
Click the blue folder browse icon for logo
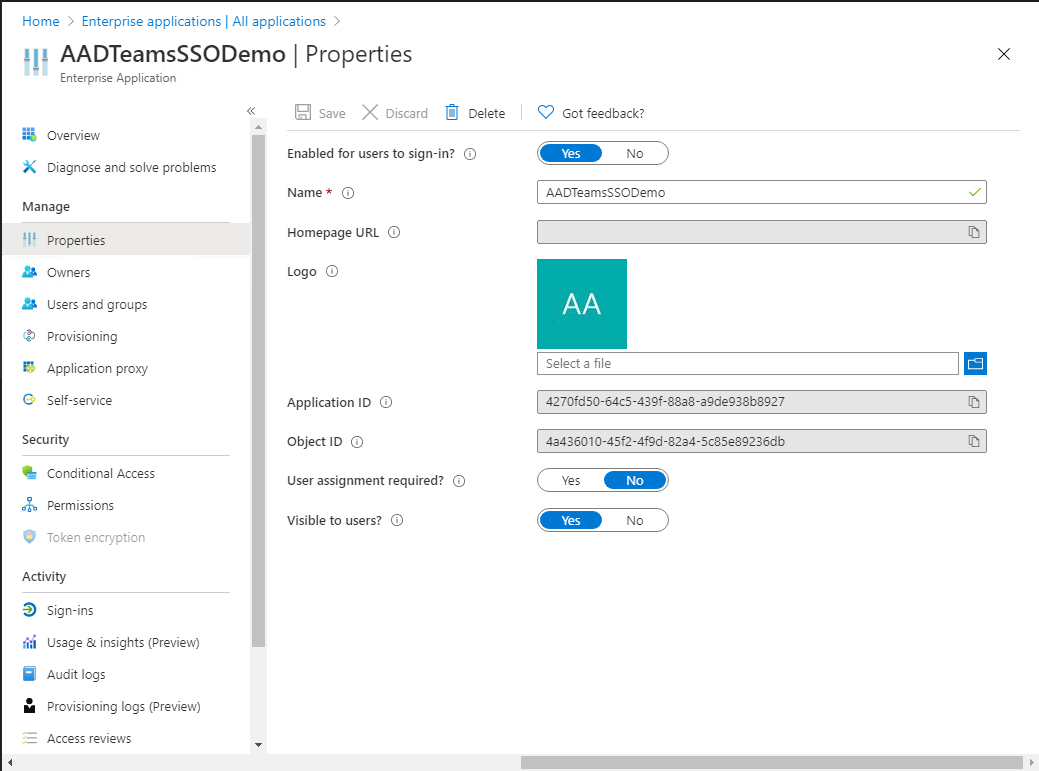[x=975, y=363]
